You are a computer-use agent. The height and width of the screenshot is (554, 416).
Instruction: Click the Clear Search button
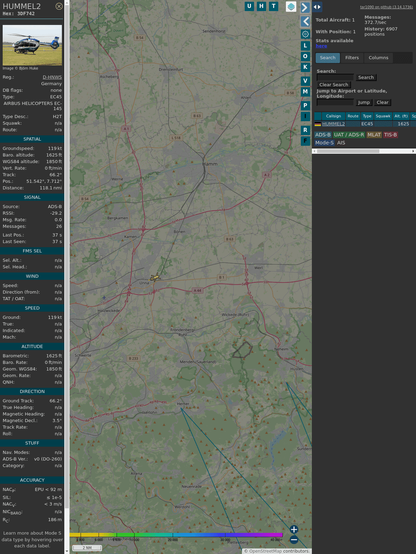pos(334,84)
